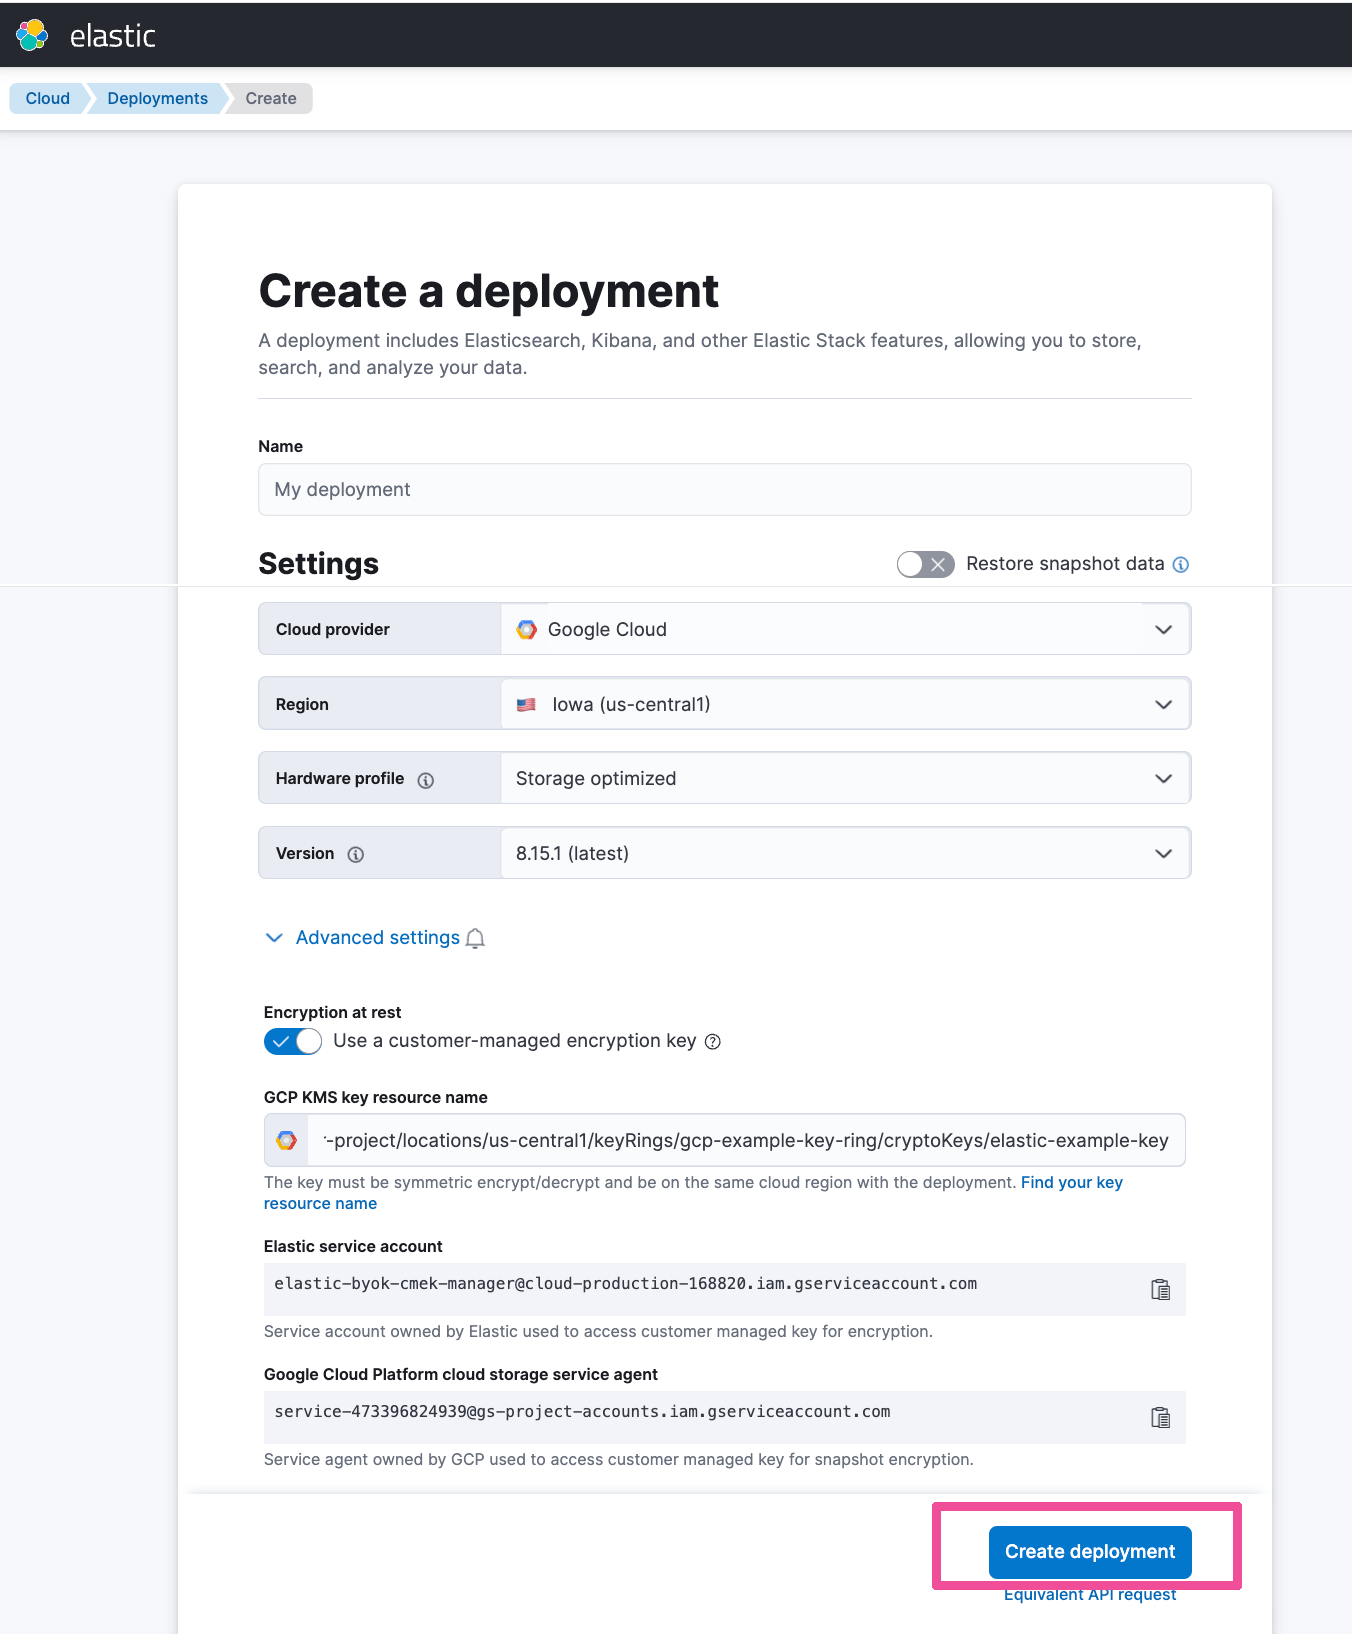This screenshot has height=1644, width=1352.
Task: Click the Google Cloud provider logo
Action: (527, 630)
